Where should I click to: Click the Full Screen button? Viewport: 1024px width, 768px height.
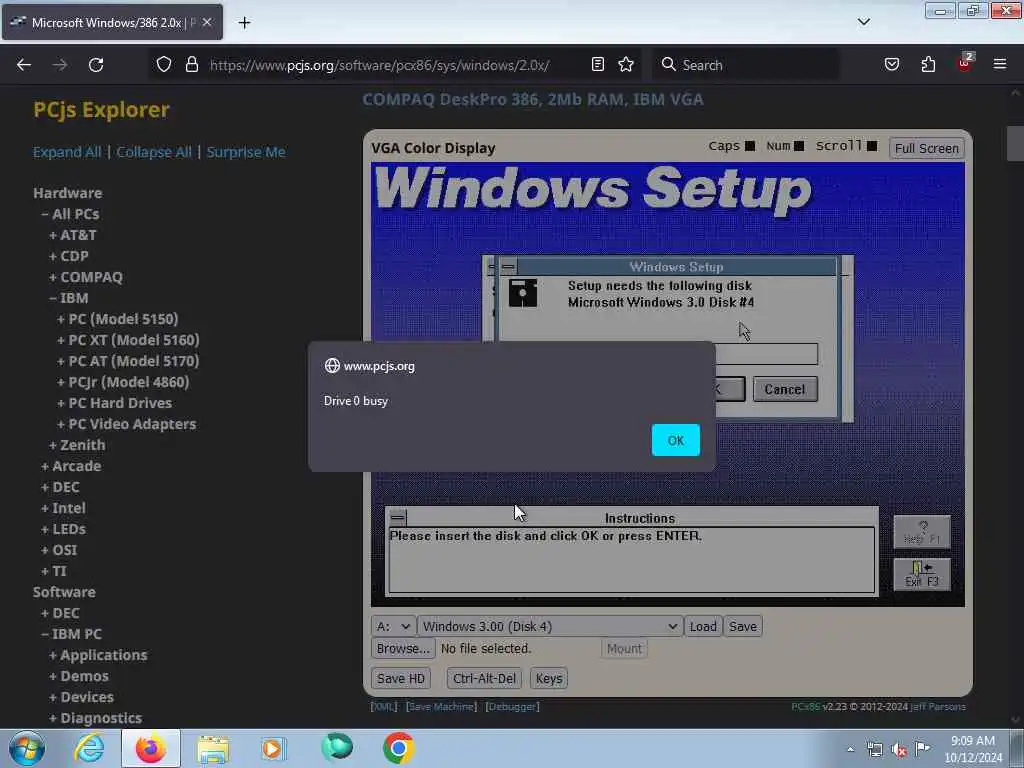click(x=926, y=148)
